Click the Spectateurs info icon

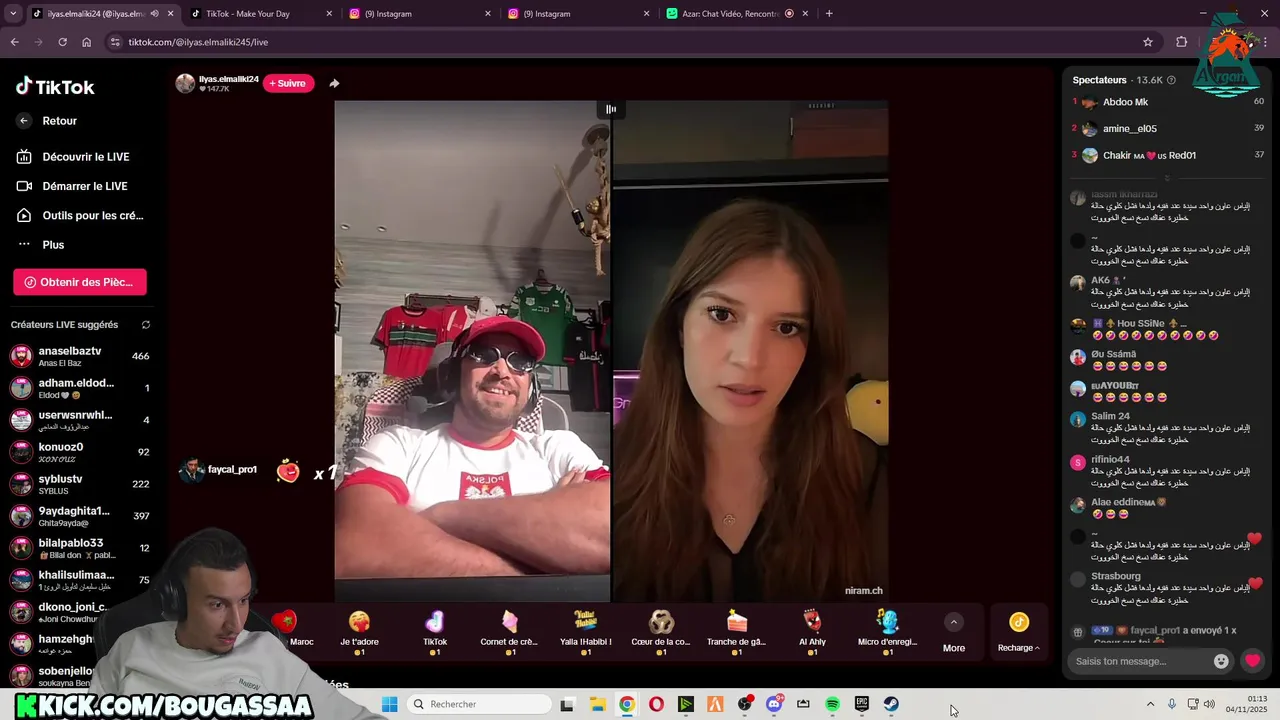pyautogui.click(x=1171, y=80)
